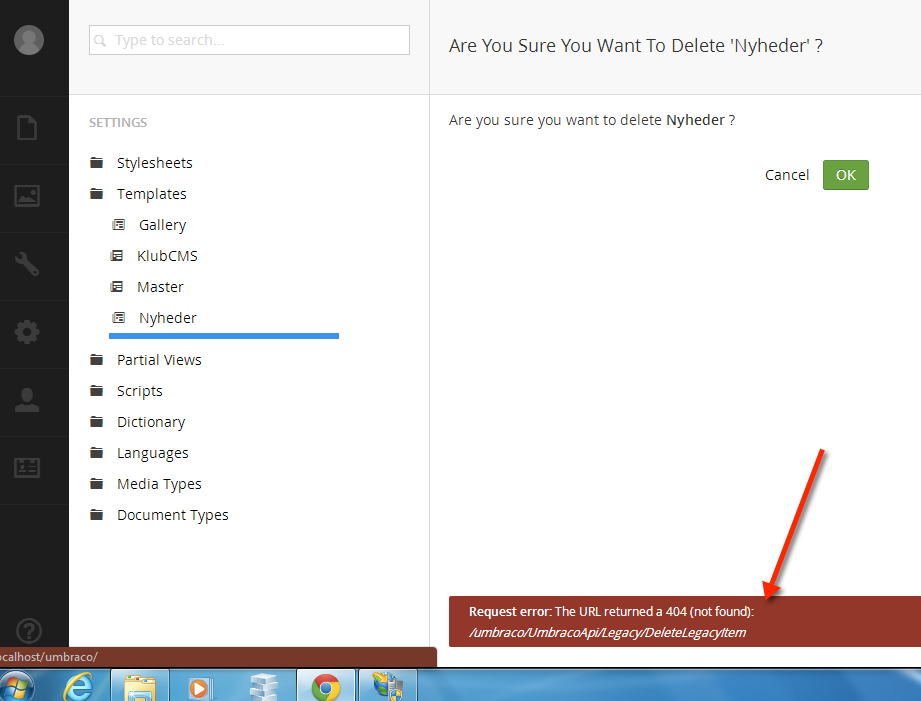Open the globe shield app in taskbar
The image size is (921, 701).
point(388,686)
